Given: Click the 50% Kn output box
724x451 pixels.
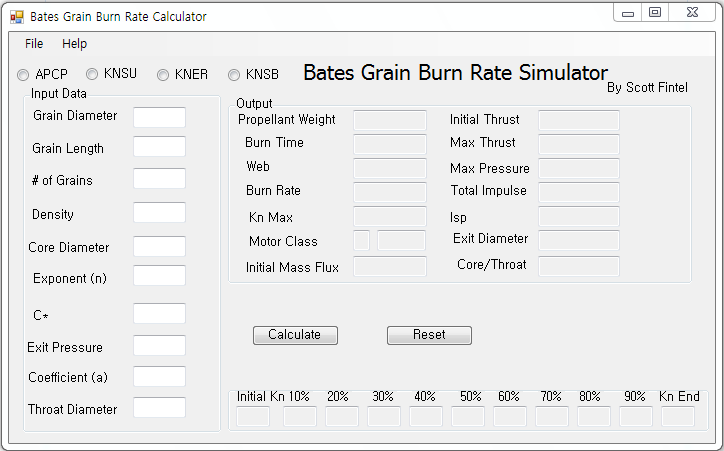Looking at the screenshot, I should [468, 416].
